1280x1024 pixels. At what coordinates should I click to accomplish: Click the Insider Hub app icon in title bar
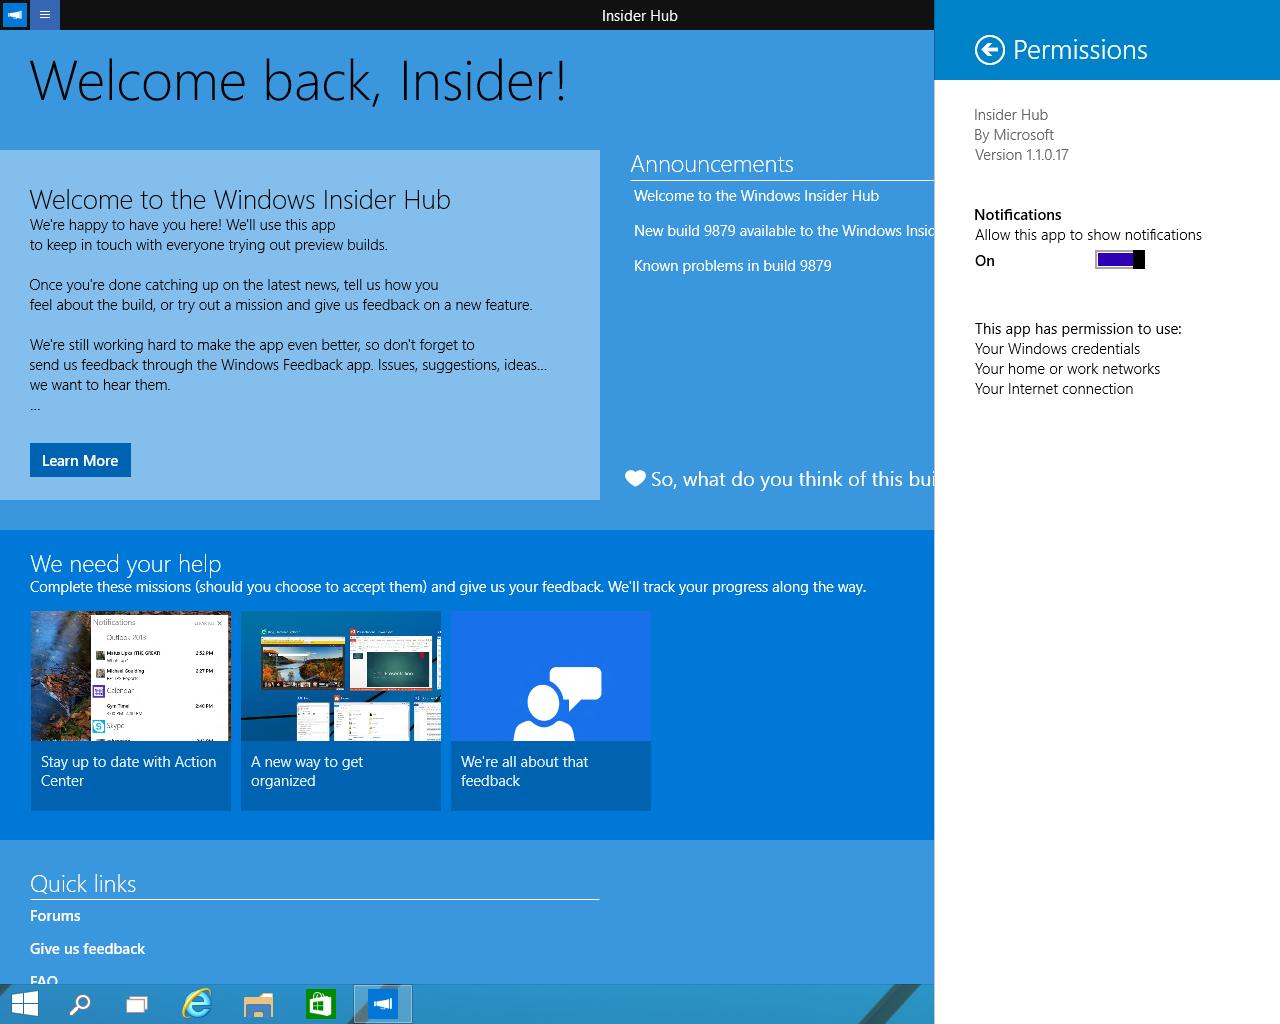[x=15, y=15]
